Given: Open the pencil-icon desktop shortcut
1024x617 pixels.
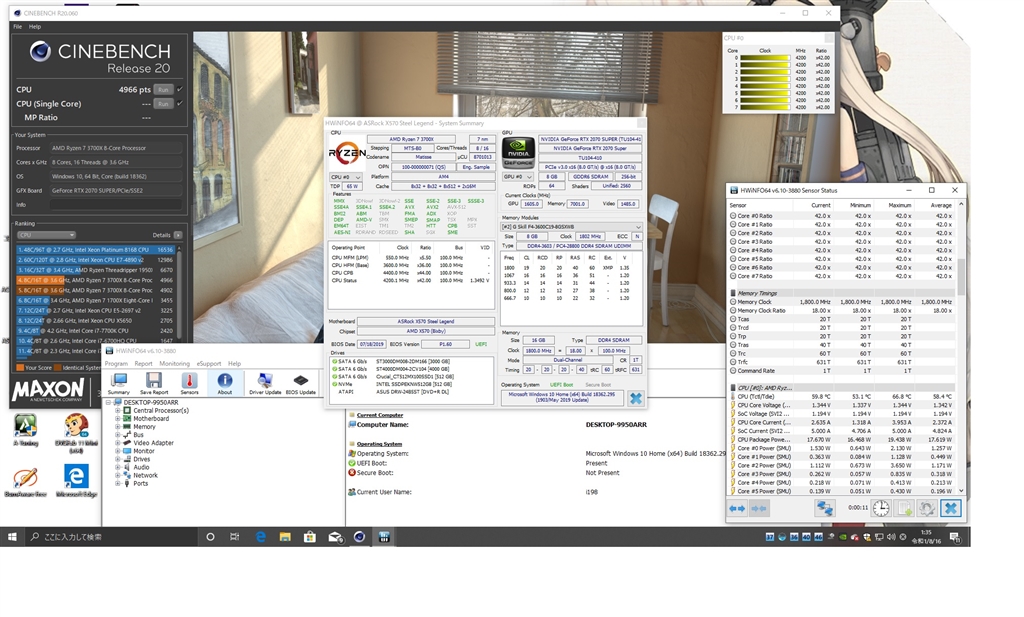Looking at the screenshot, I should (x=25, y=481).
